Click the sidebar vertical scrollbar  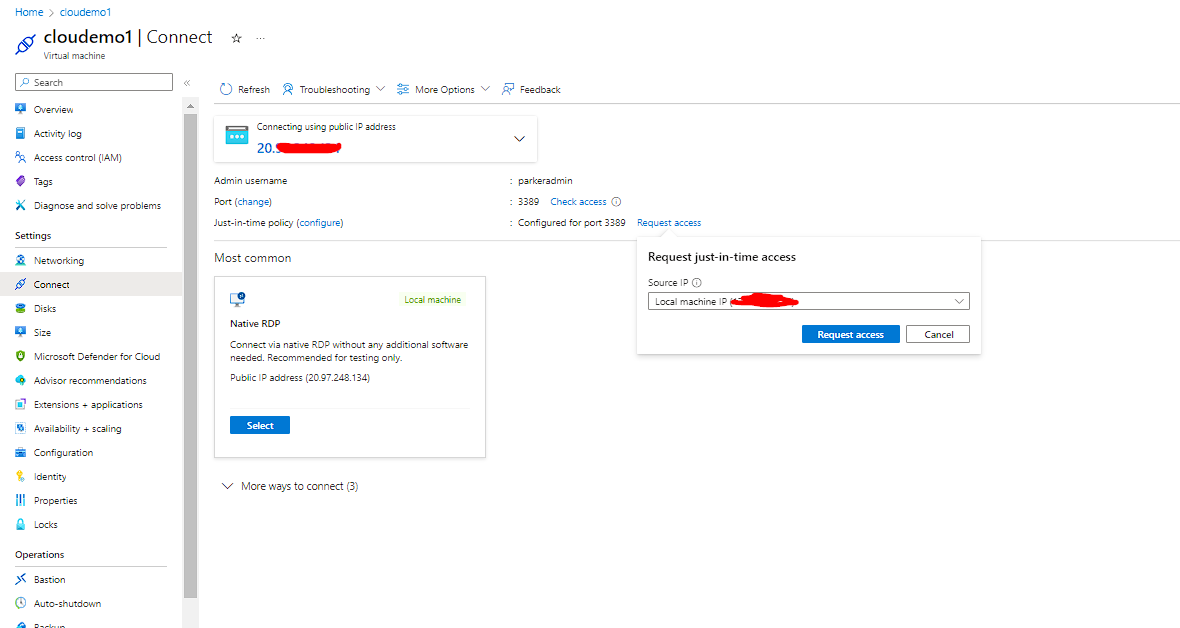[x=190, y=354]
